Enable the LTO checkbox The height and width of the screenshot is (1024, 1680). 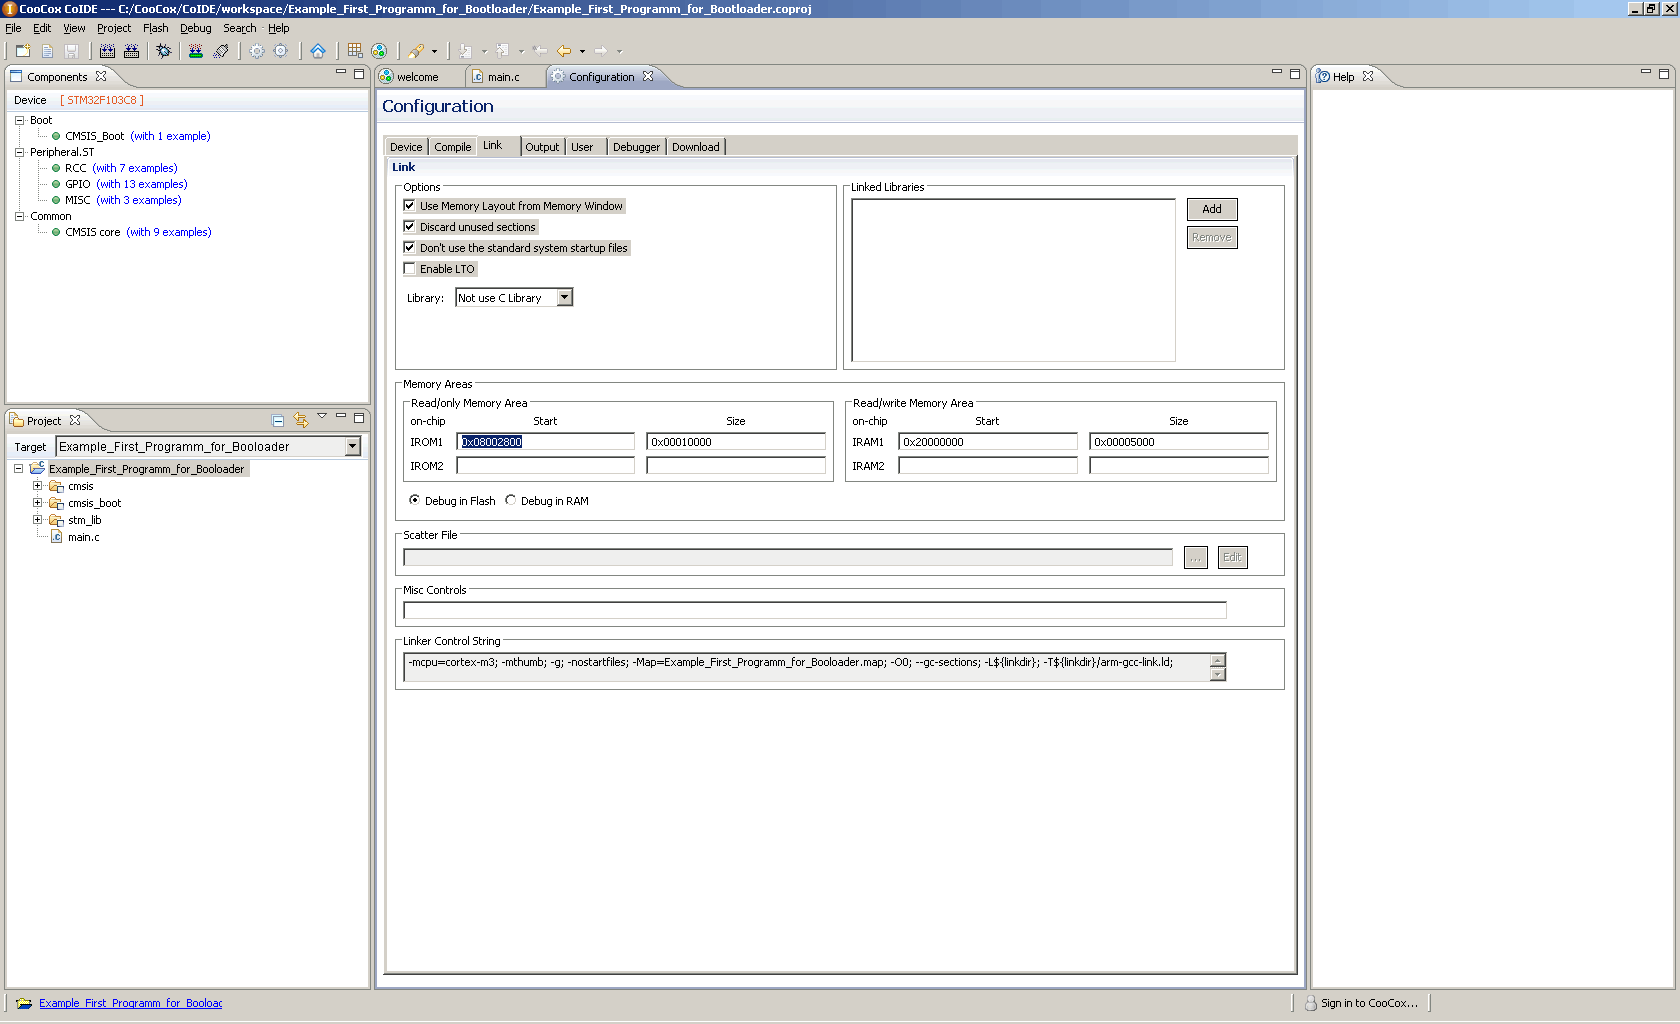tap(409, 269)
